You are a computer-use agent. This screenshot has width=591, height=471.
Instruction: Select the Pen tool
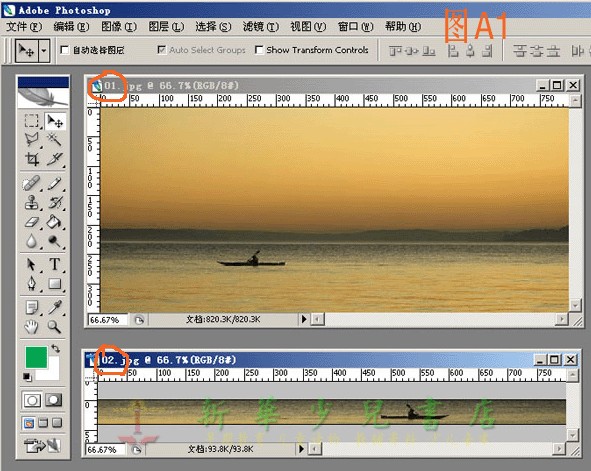pos(32,283)
